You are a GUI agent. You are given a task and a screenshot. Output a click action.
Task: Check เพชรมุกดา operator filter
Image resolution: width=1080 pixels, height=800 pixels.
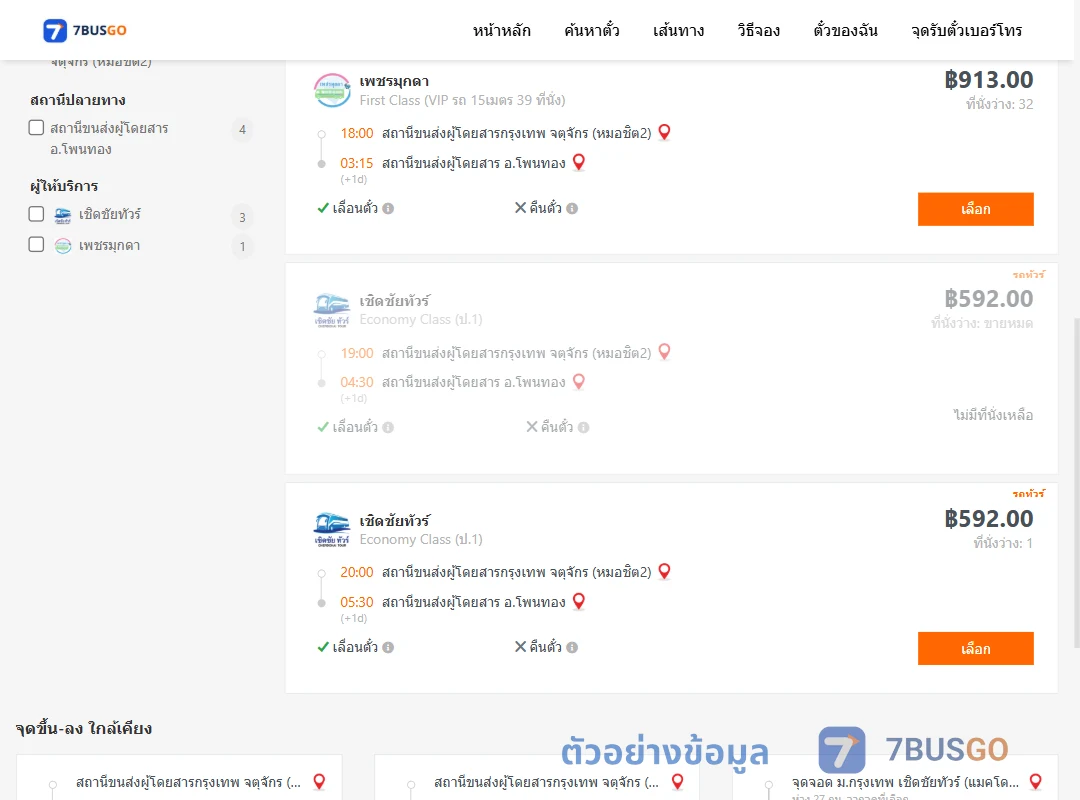tap(37, 245)
